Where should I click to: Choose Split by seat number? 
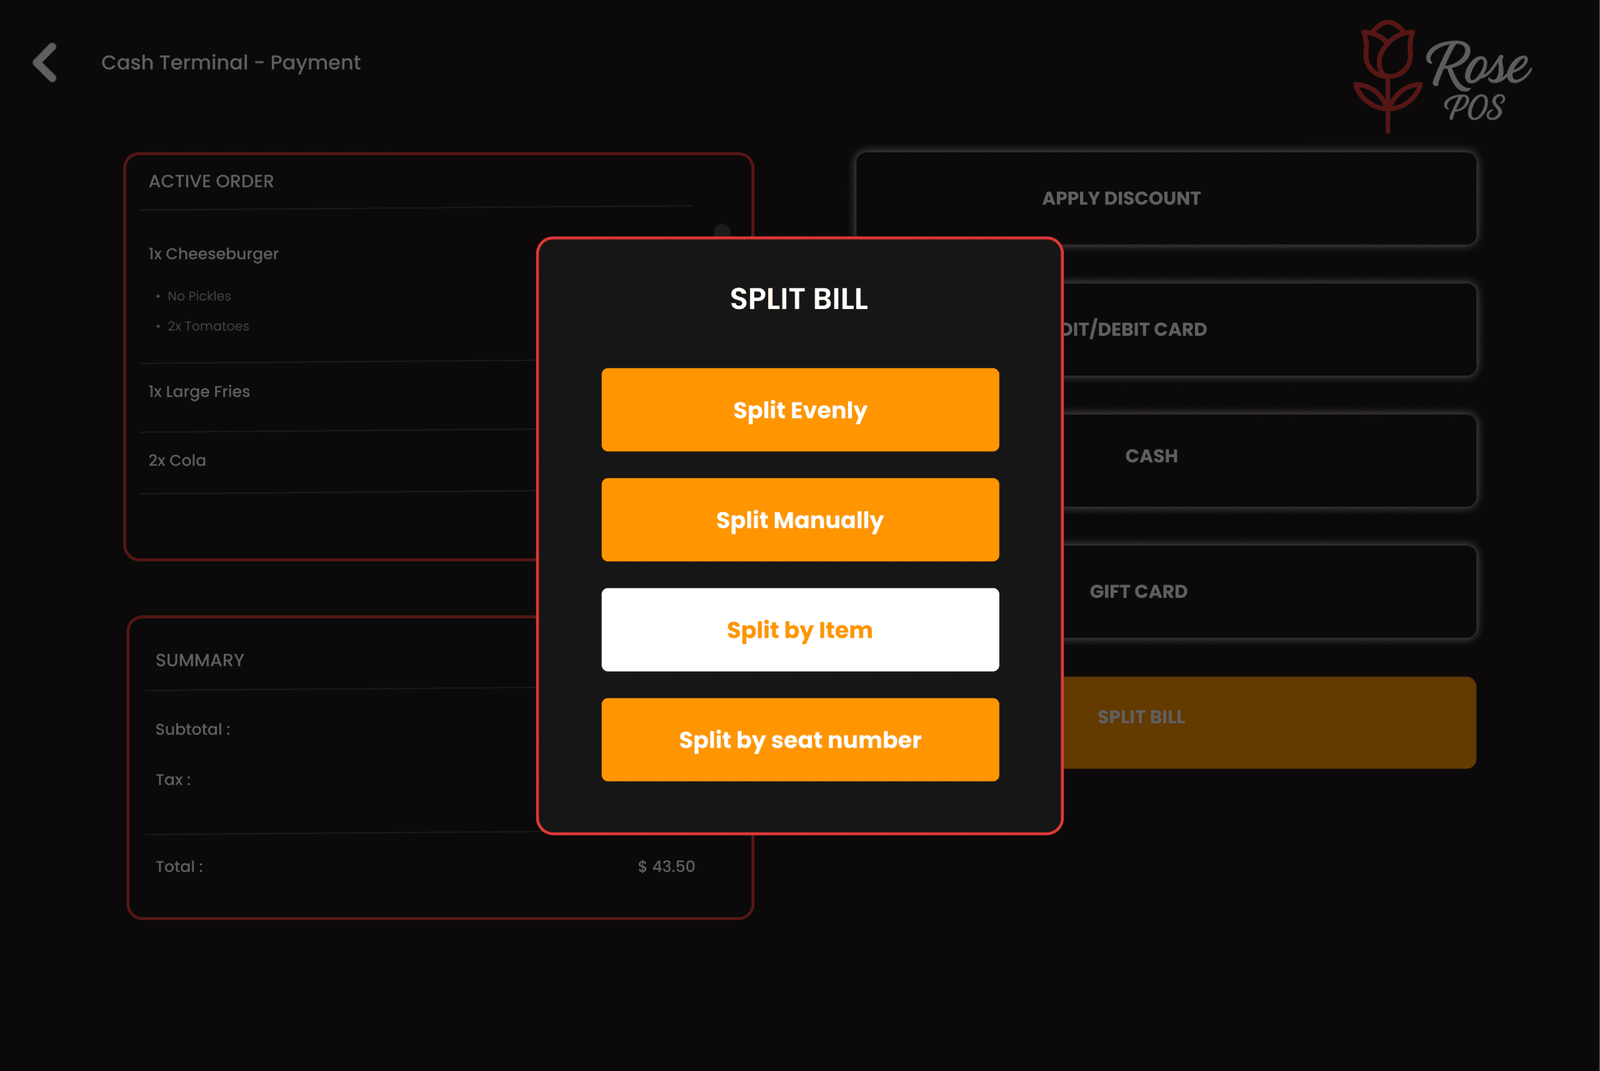coord(799,740)
